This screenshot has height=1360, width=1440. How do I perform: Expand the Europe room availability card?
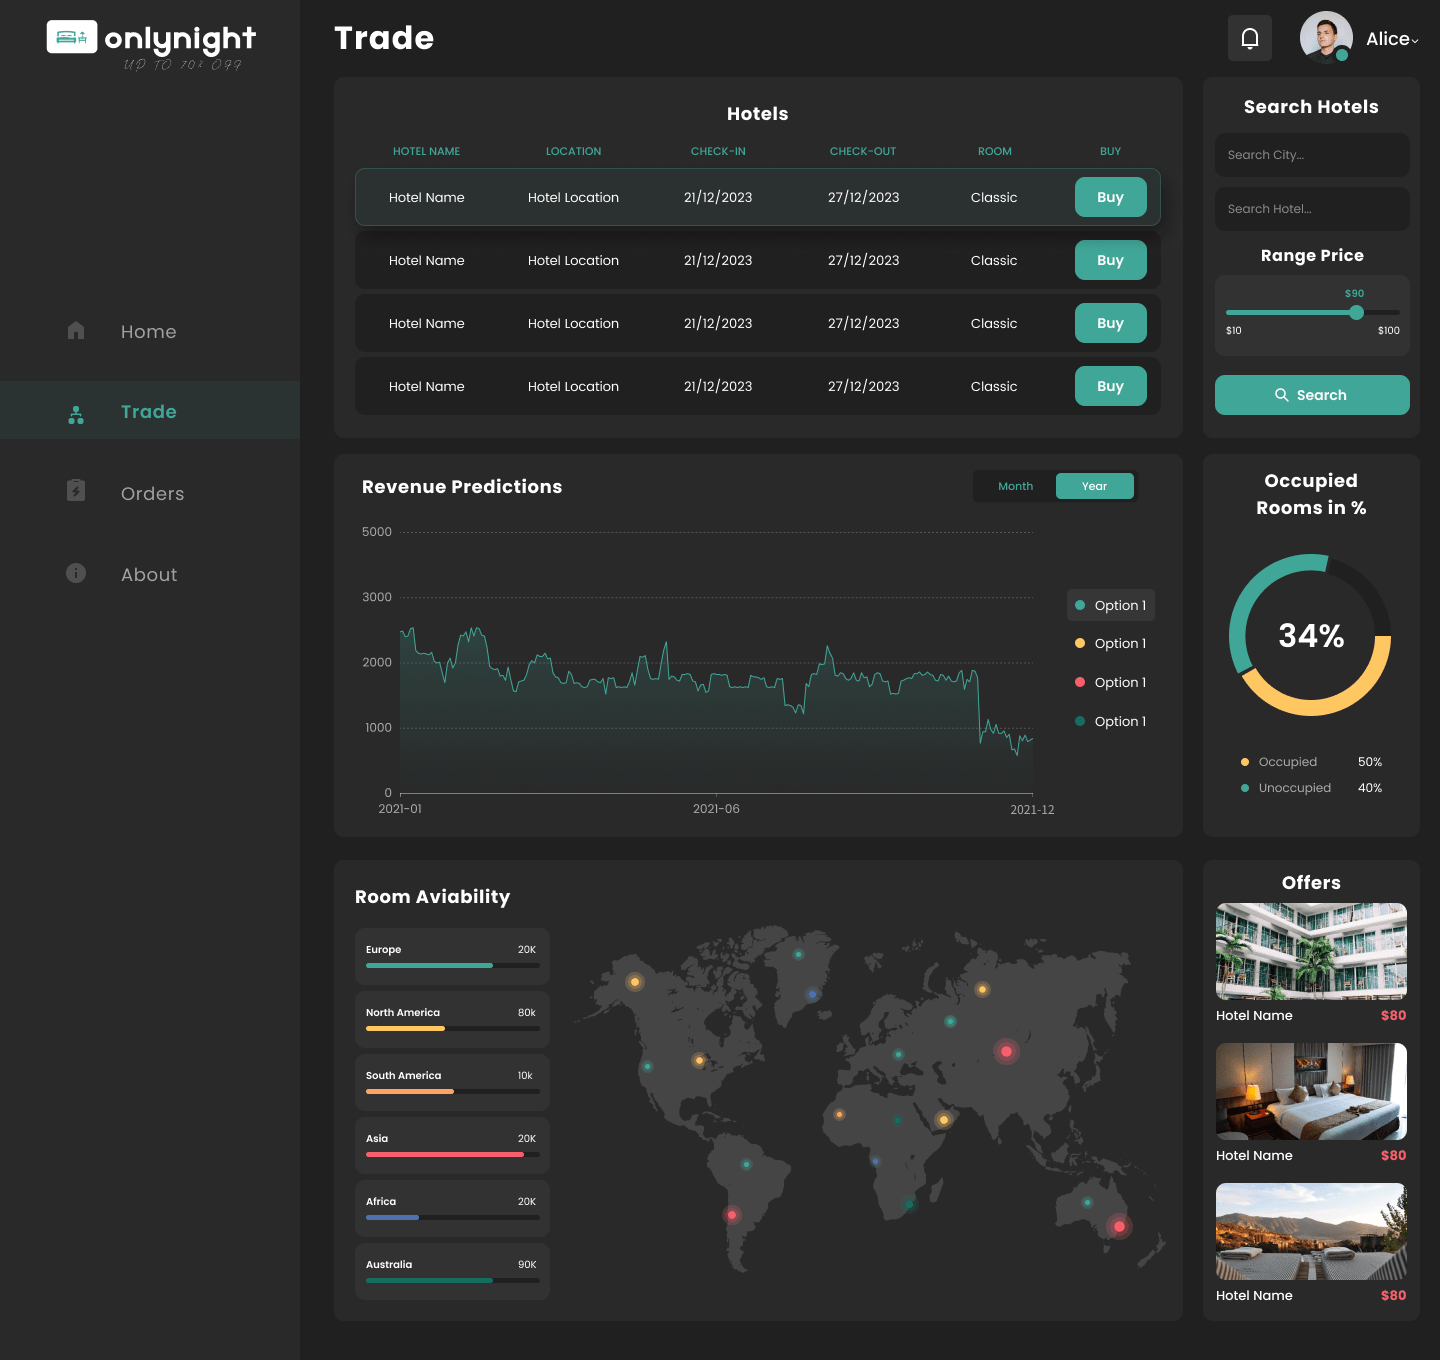pyautogui.click(x=452, y=956)
